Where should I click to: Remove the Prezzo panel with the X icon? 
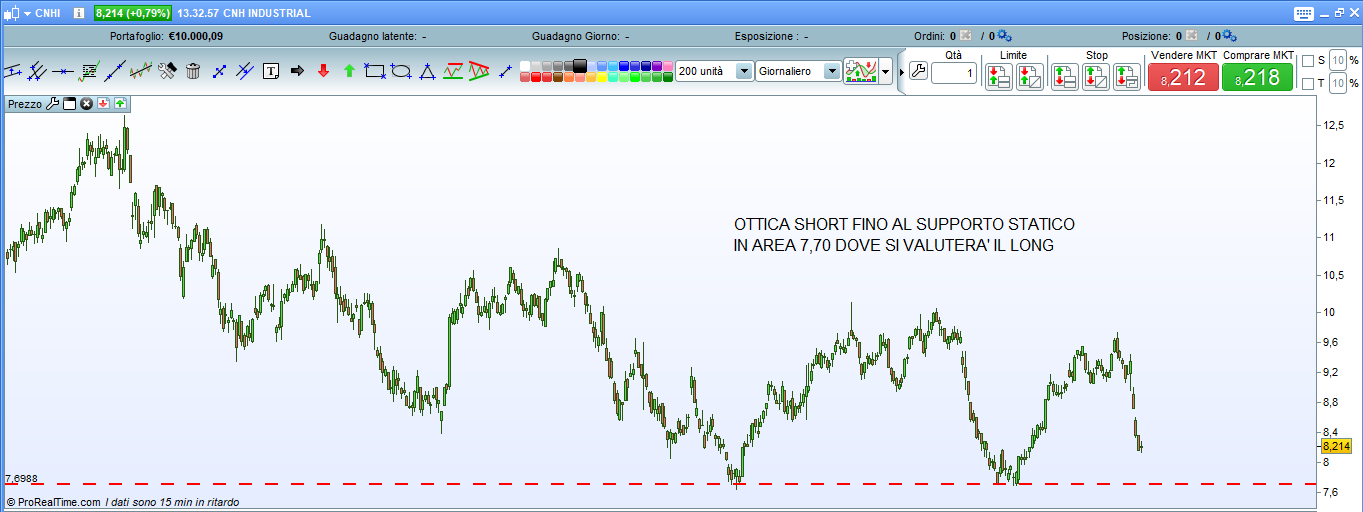(86, 103)
